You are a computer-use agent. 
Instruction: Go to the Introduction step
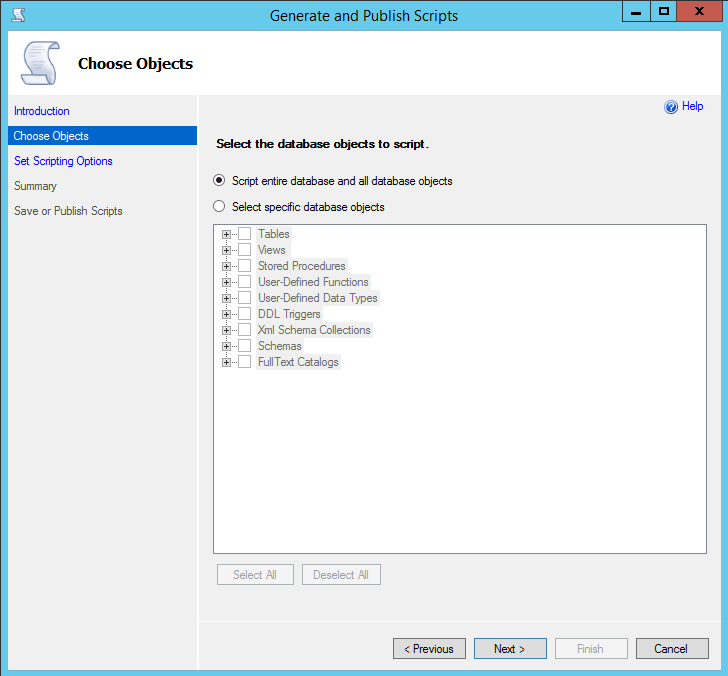[42, 111]
